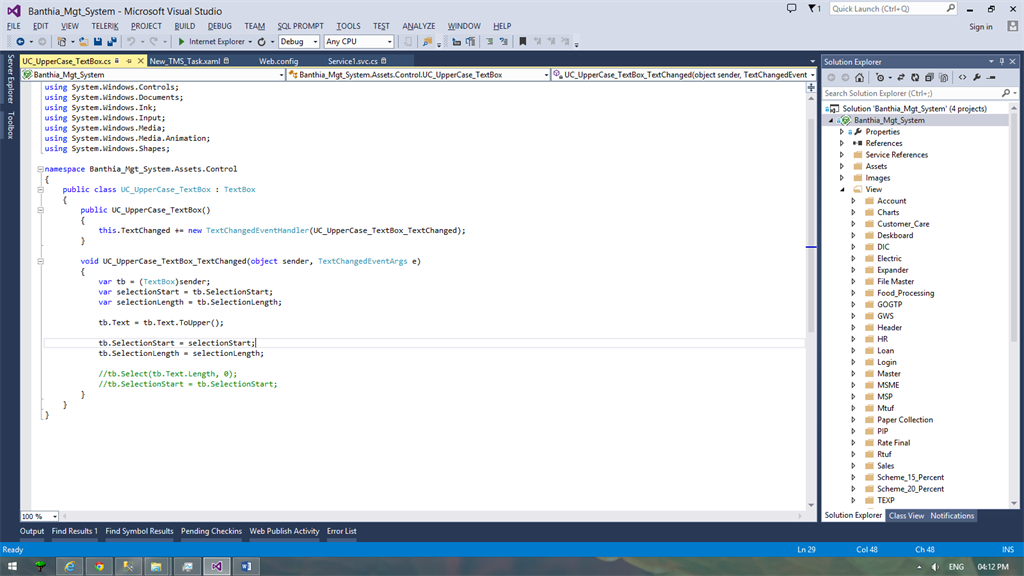Click the Properties wrench icon in Solution Explorer
This screenshot has height=576, width=1024.
(978, 77)
